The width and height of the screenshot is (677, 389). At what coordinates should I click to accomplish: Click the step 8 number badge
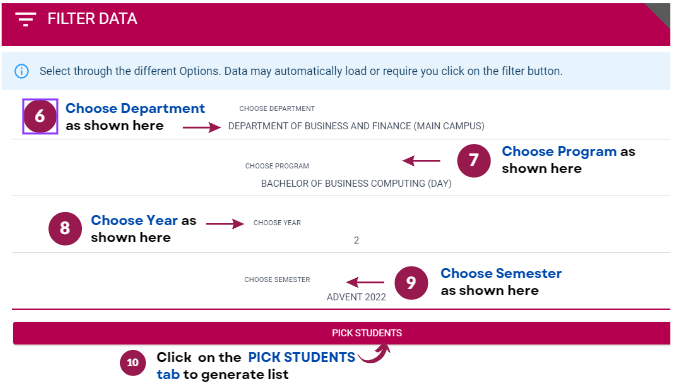coord(65,228)
